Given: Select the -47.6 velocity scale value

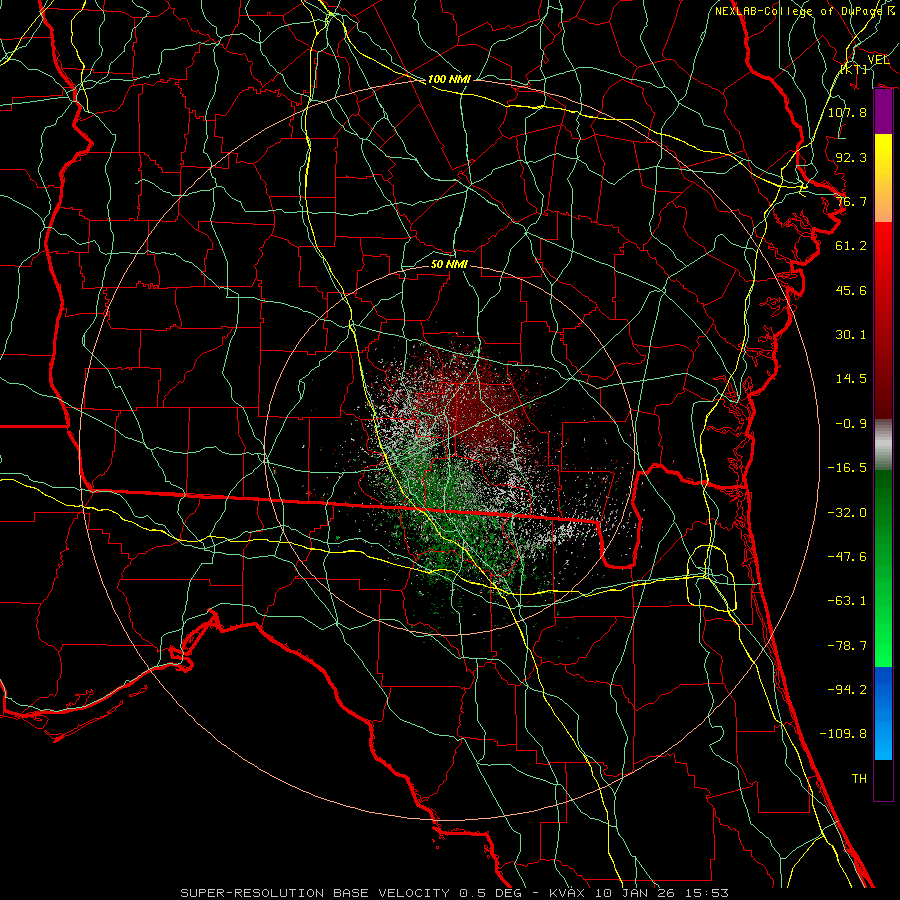Looking at the screenshot, I should pos(847,557).
